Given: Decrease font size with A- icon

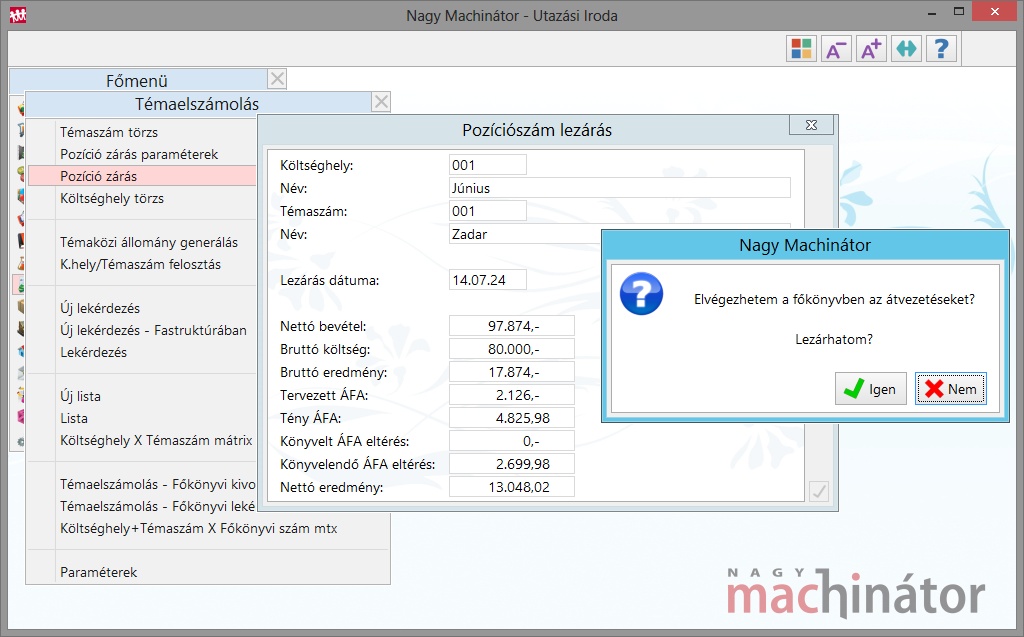Looking at the screenshot, I should click(x=836, y=49).
